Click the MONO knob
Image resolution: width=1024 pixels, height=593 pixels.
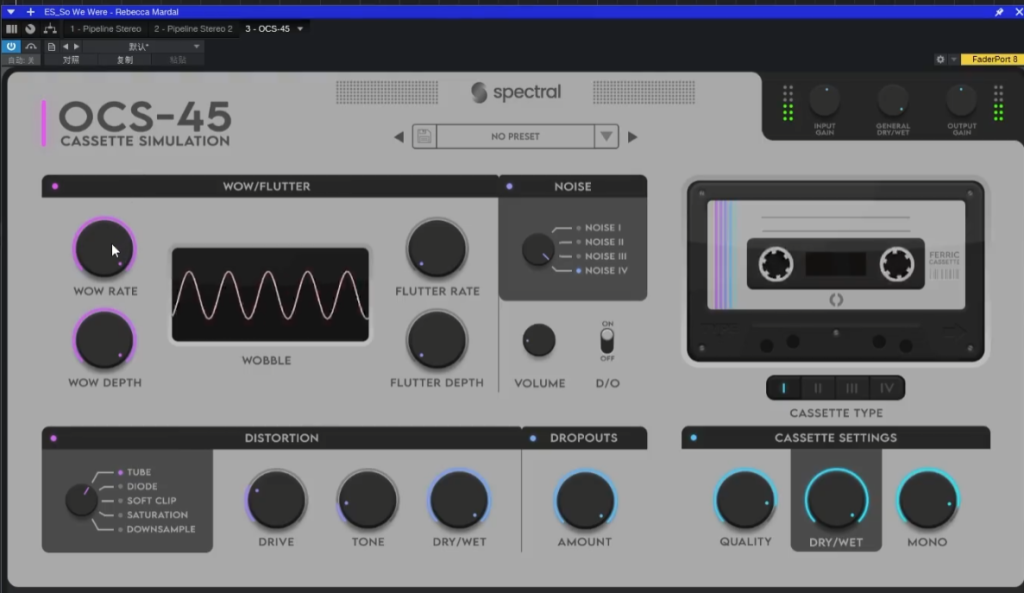927,500
